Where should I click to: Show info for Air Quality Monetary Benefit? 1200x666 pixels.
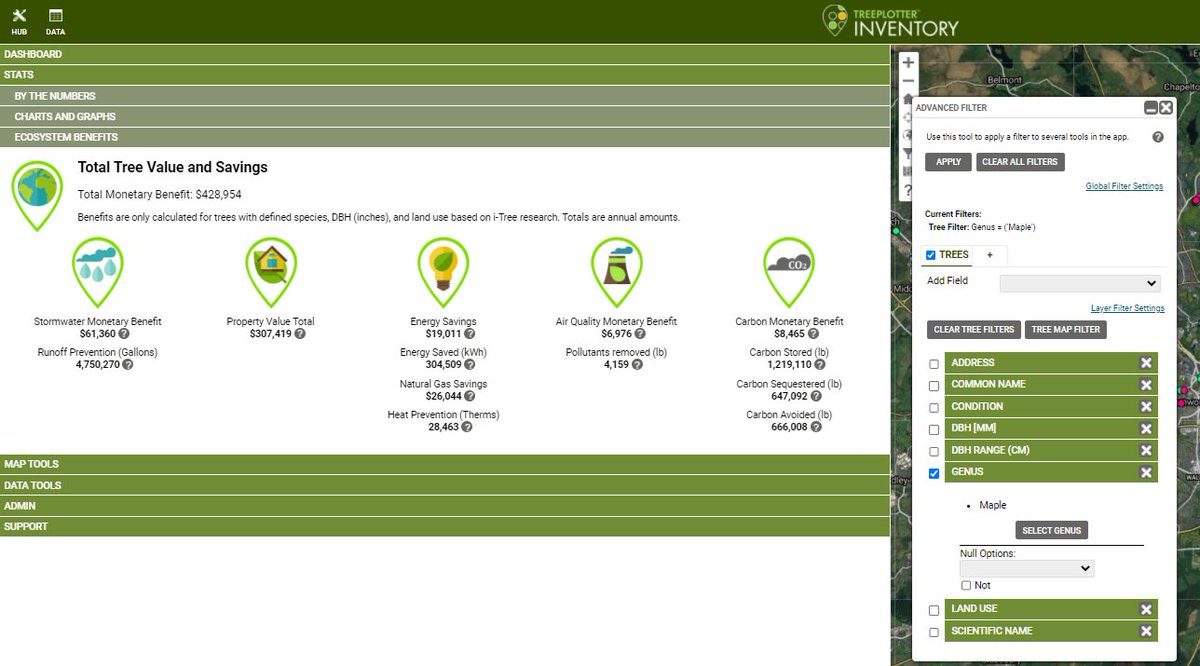click(x=639, y=334)
